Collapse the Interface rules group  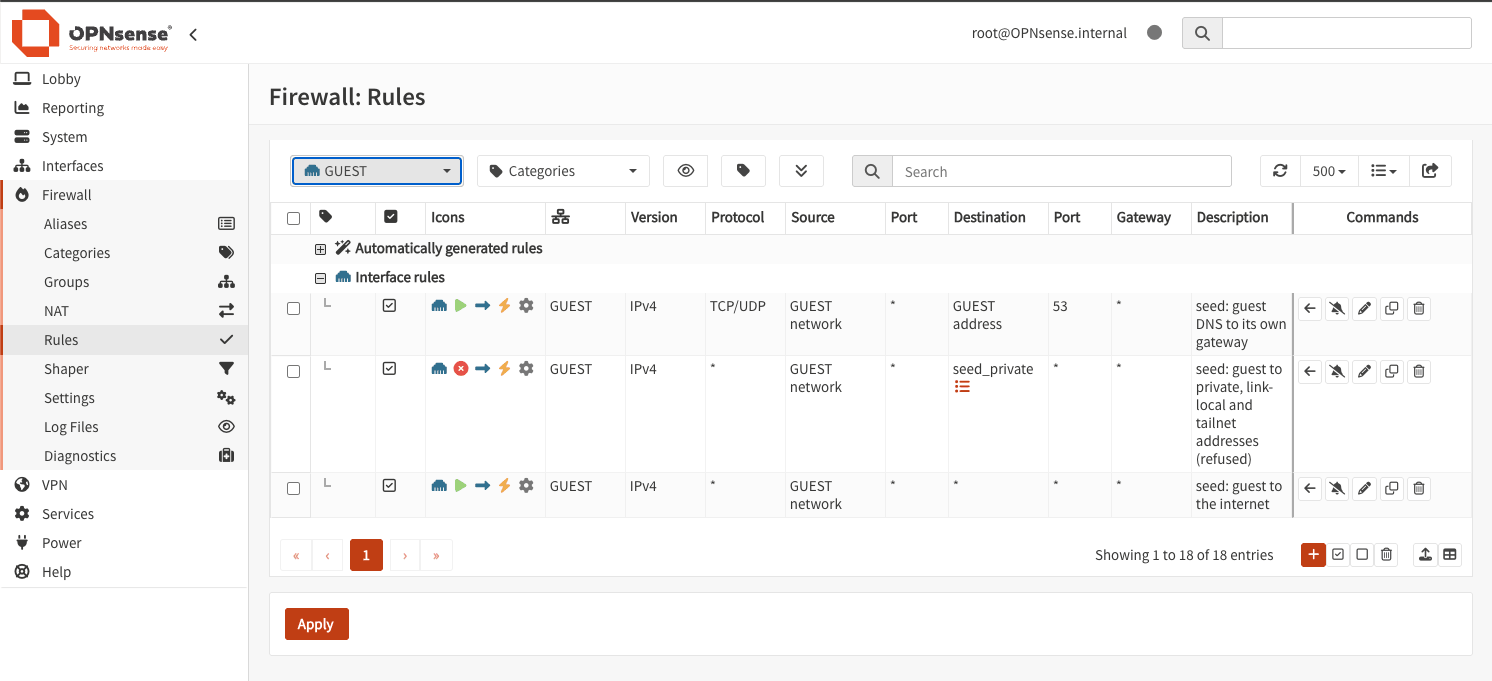click(x=320, y=278)
